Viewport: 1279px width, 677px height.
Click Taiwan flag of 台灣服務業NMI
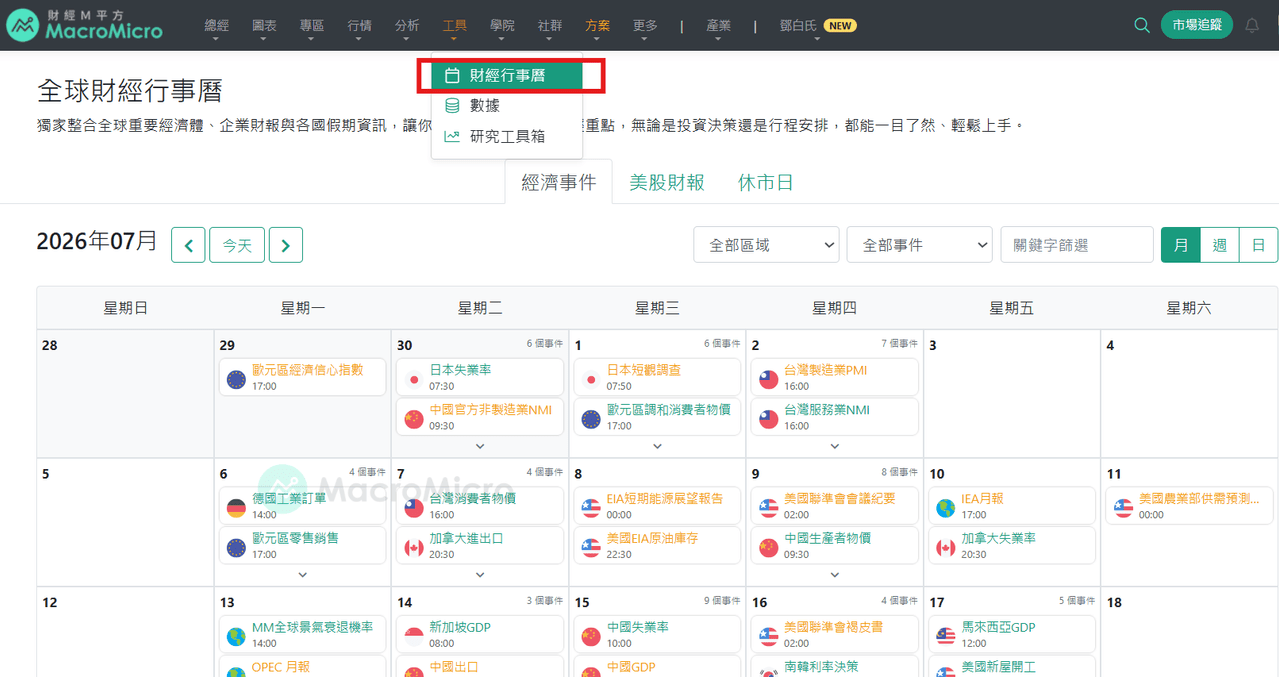click(x=768, y=420)
